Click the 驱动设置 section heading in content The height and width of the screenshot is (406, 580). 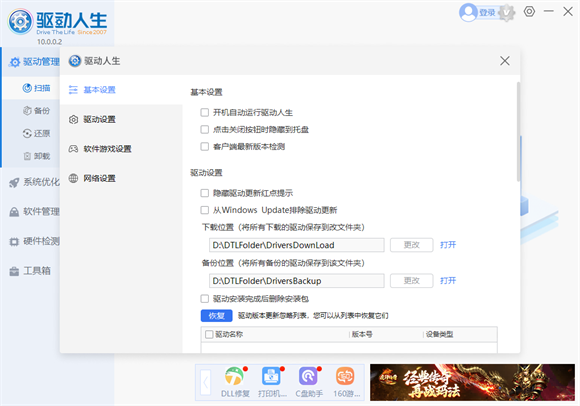[206, 173]
